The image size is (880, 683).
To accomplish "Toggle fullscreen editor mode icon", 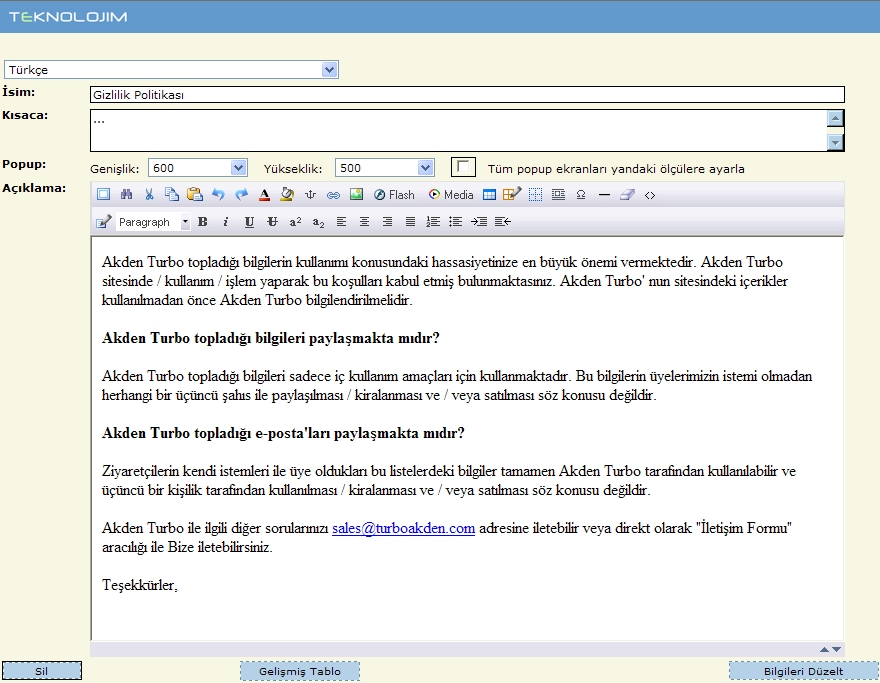I will click(x=103, y=195).
